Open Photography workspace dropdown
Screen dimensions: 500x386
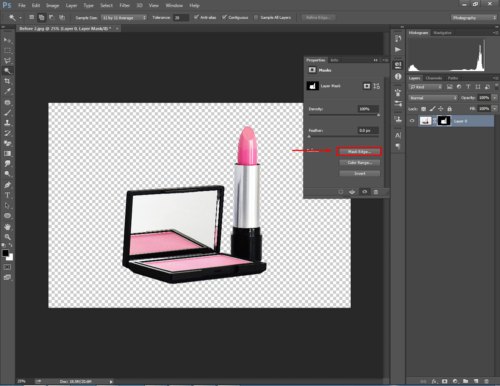474,18
